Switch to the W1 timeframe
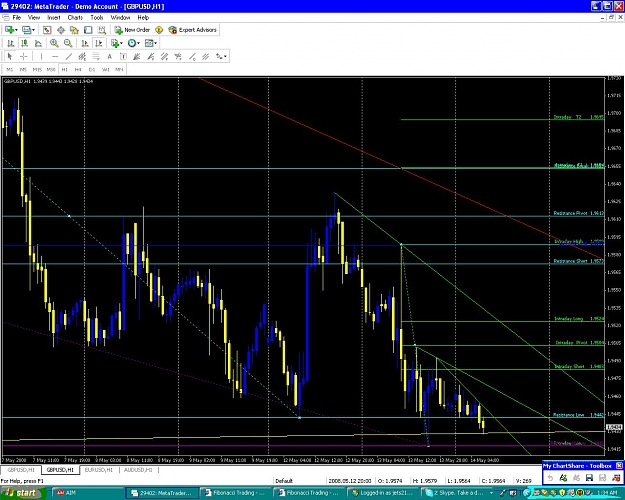The image size is (625, 500). coord(106,69)
